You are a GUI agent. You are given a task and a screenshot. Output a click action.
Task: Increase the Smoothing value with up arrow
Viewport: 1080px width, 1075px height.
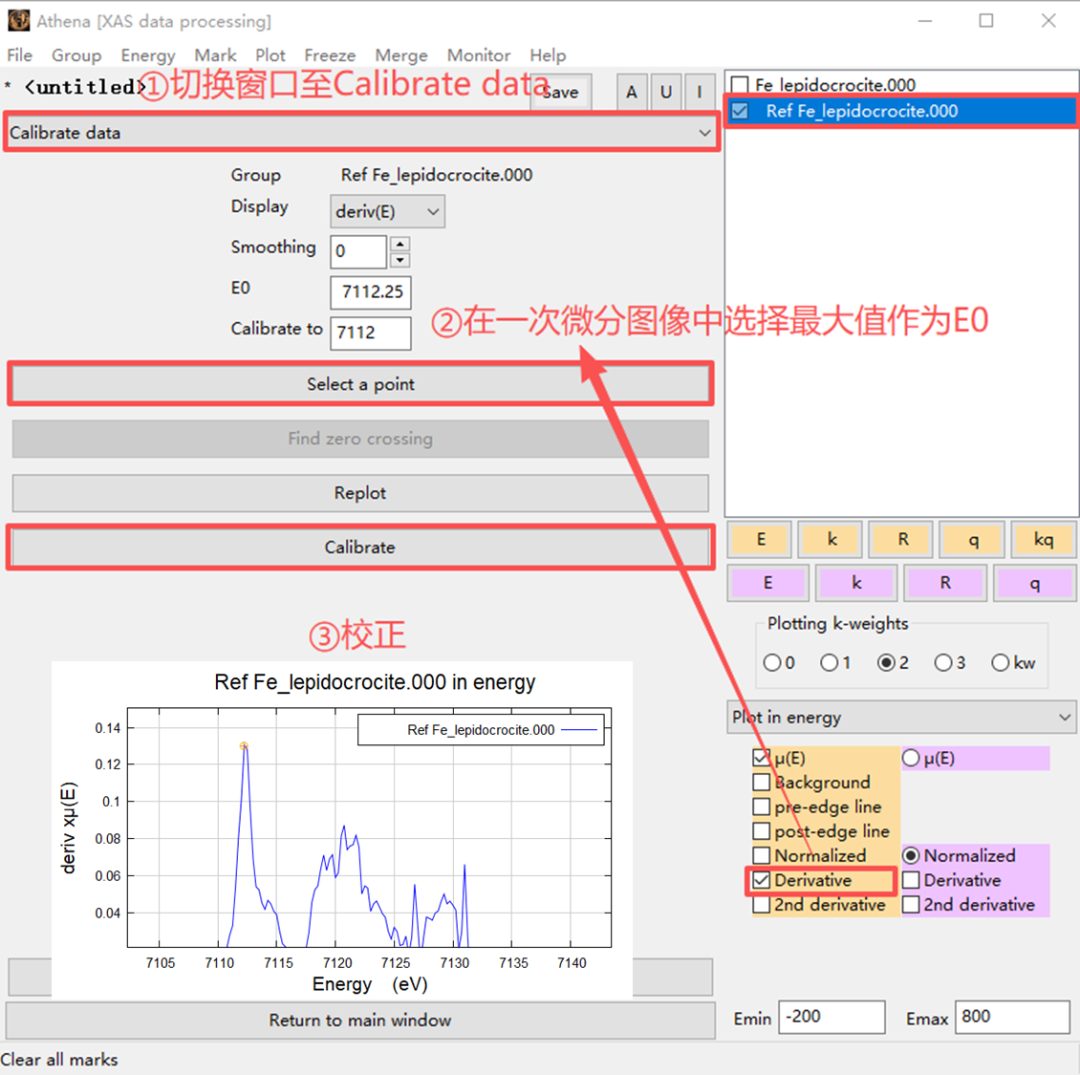pos(399,244)
